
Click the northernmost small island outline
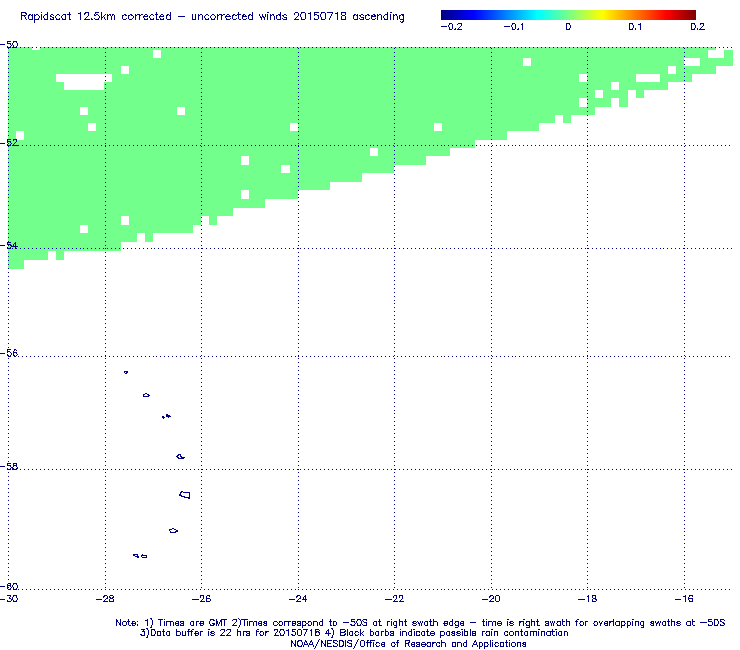pos(126,372)
